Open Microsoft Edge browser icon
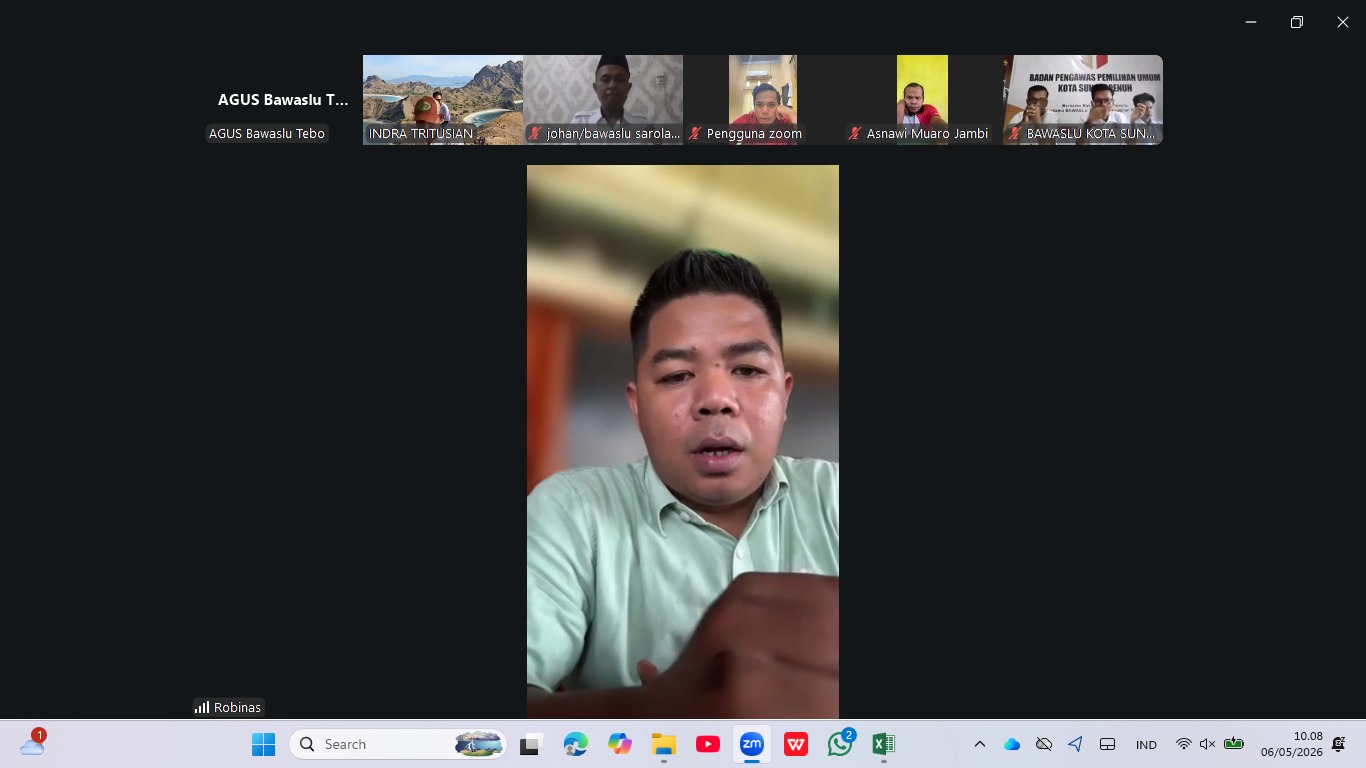Viewport: 1366px width, 768px height. point(576,744)
